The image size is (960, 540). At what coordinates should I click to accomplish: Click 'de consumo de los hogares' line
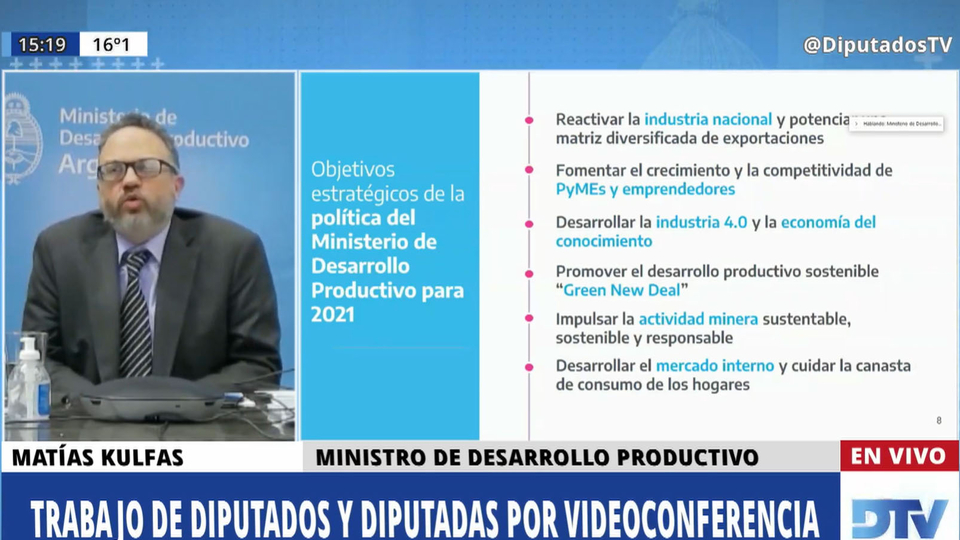coord(653,385)
